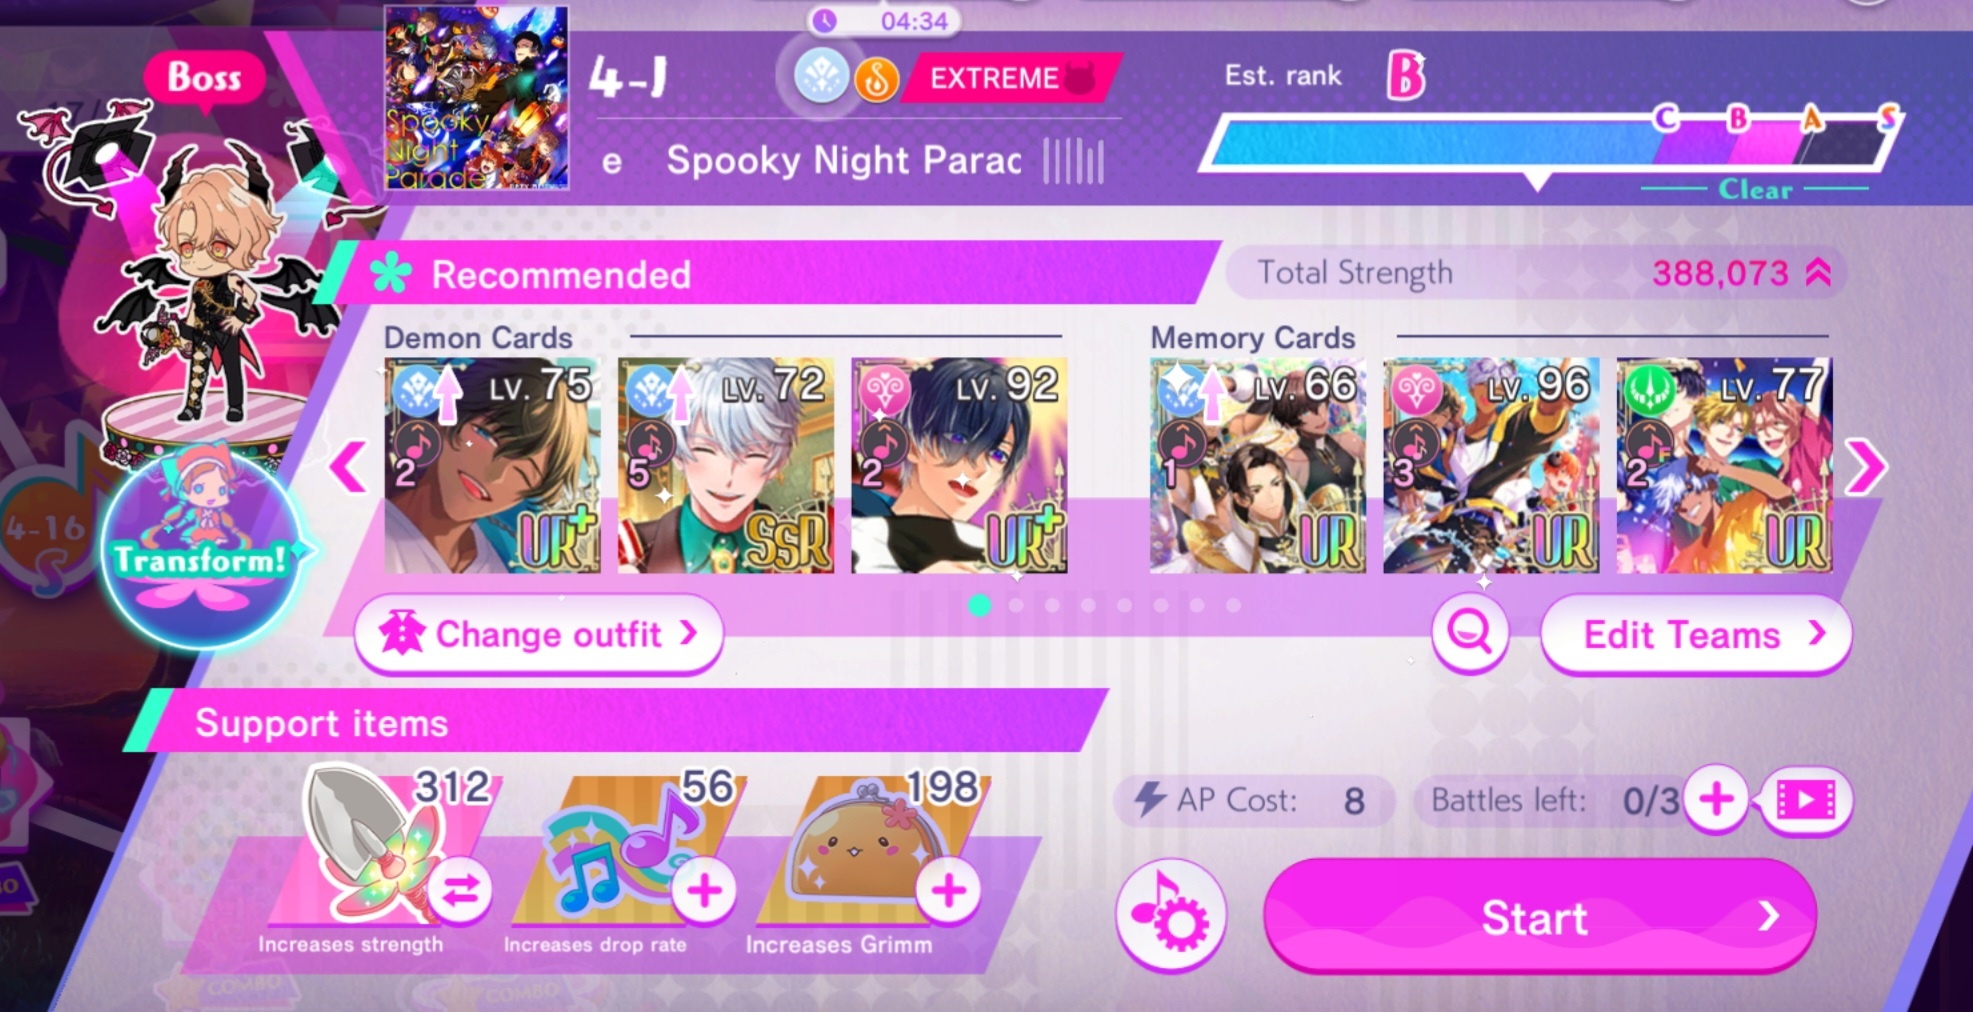Go to previous recommended team arrow

349,466
